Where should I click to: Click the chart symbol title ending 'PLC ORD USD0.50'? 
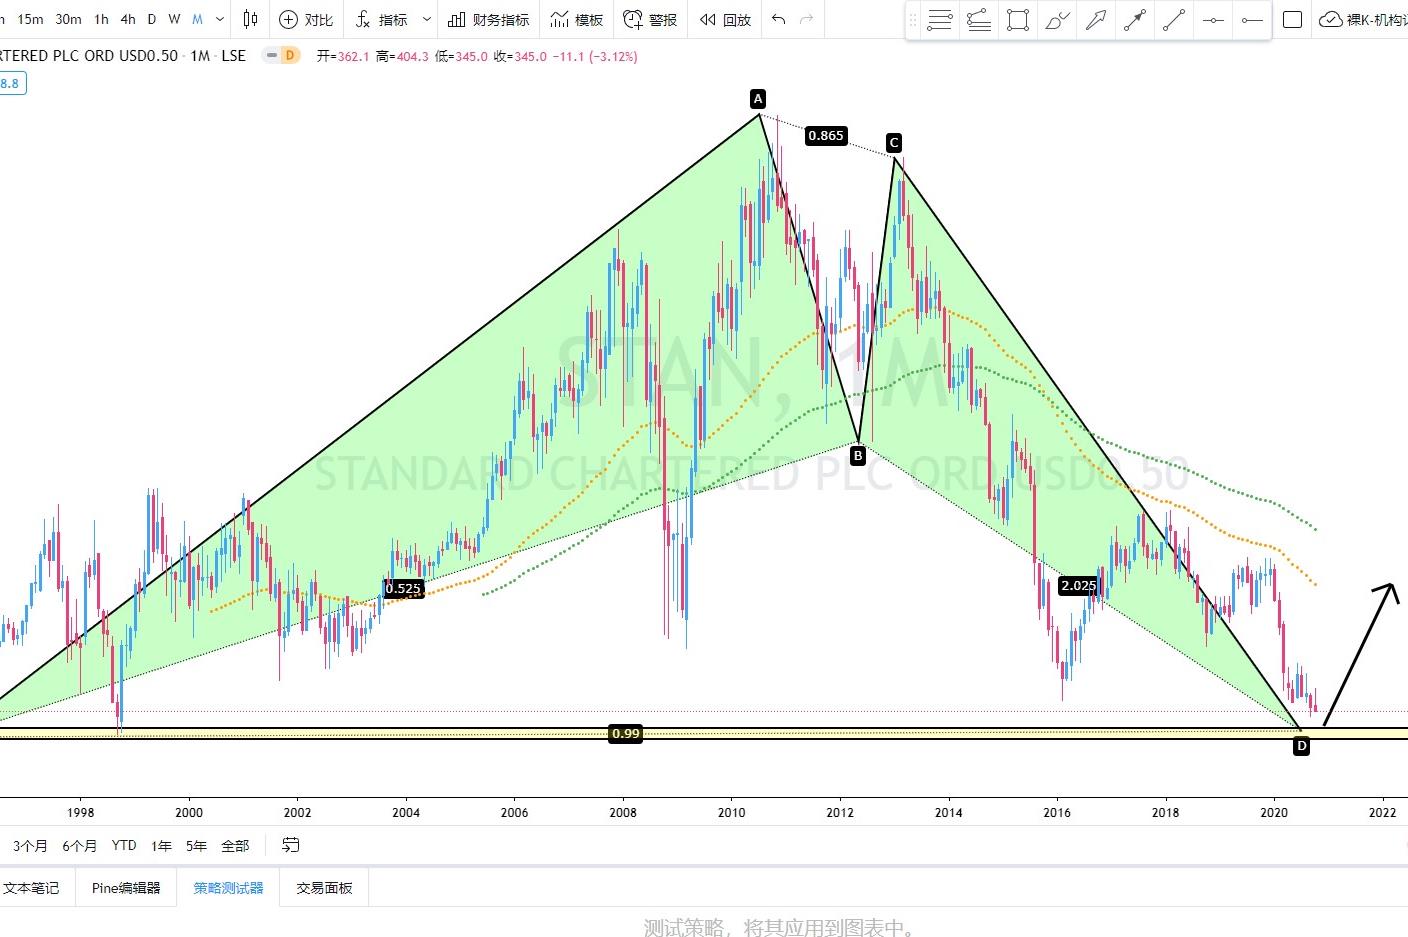click(x=89, y=56)
